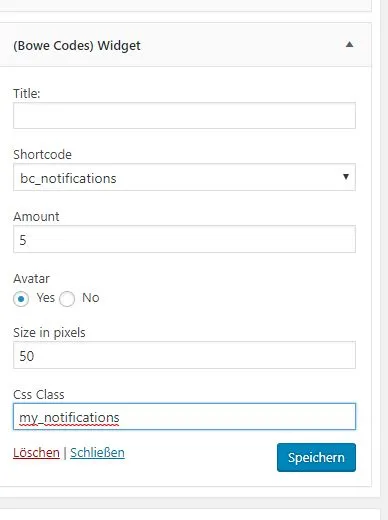Click the Shortcode label text
This screenshot has width=388, height=520.
(42, 155)
